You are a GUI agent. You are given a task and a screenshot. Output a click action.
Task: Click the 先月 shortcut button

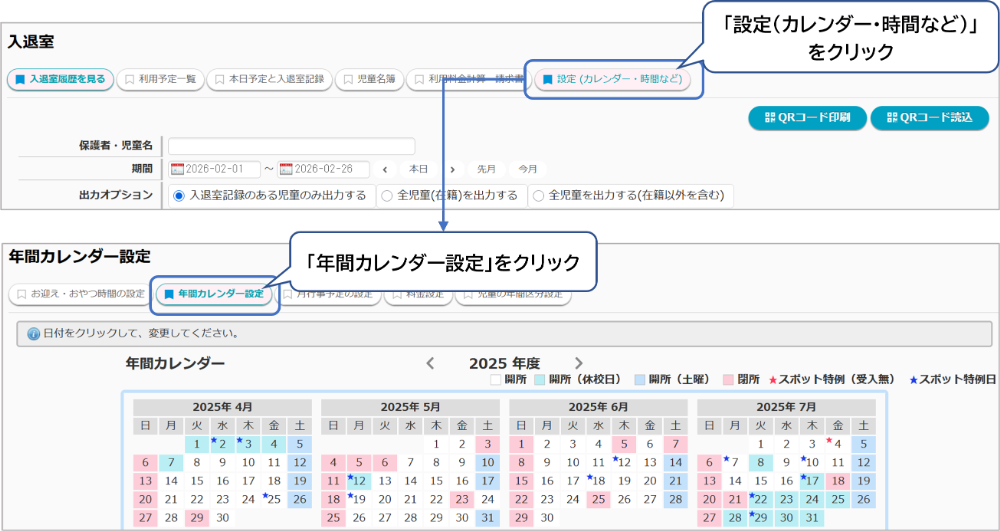coord(486,169)
